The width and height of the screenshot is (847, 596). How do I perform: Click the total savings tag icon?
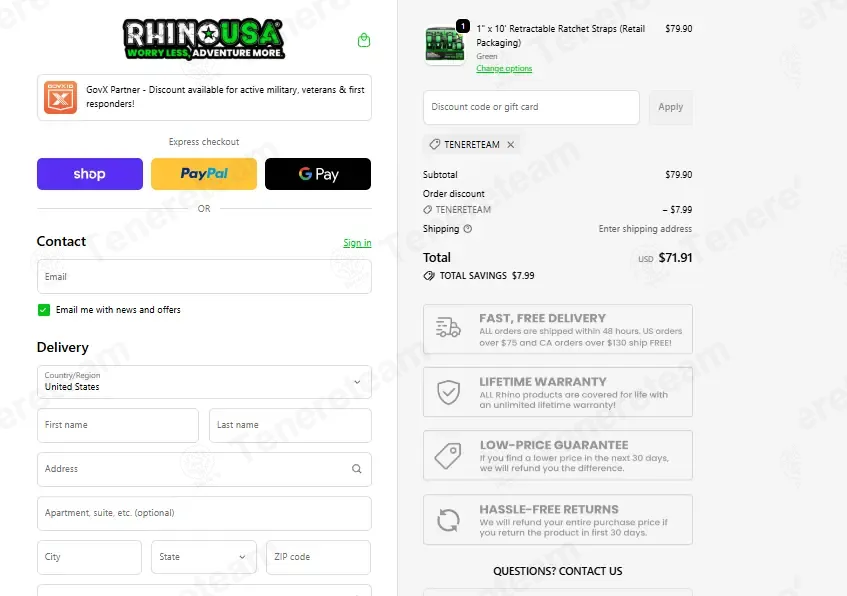click(429, 276)
